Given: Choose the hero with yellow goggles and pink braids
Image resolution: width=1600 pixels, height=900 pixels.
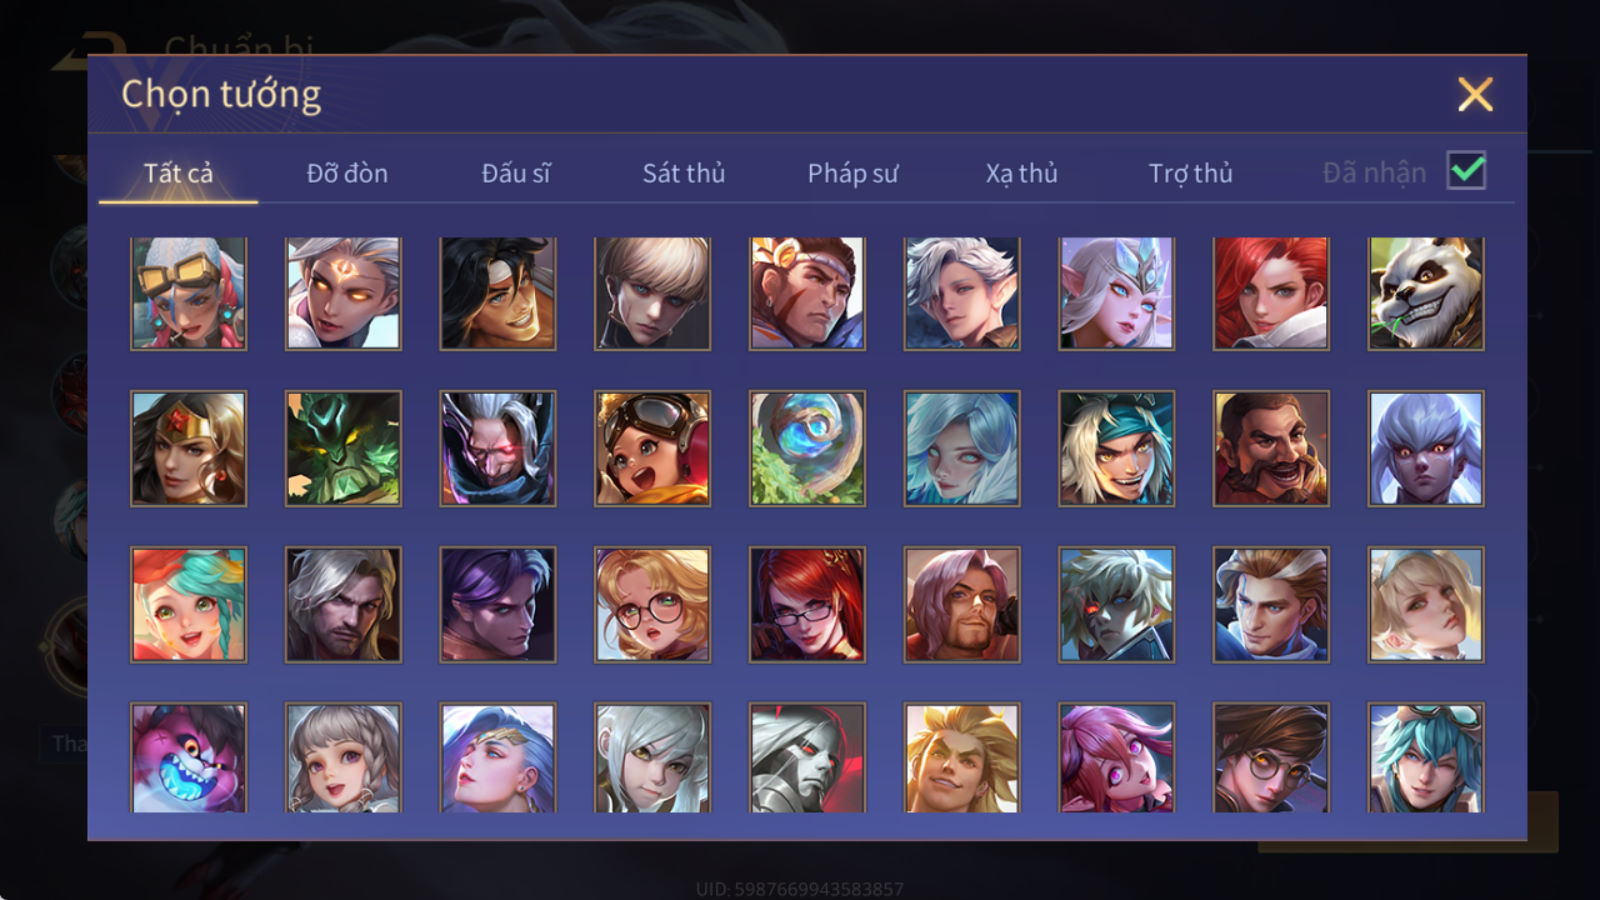Looking at the screenshot, I should coord(188,293).
